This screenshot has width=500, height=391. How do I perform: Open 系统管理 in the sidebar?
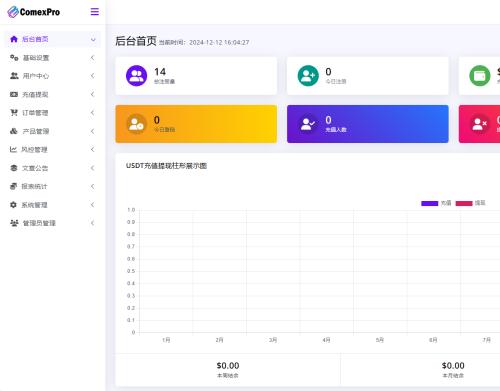coord(52,204)
